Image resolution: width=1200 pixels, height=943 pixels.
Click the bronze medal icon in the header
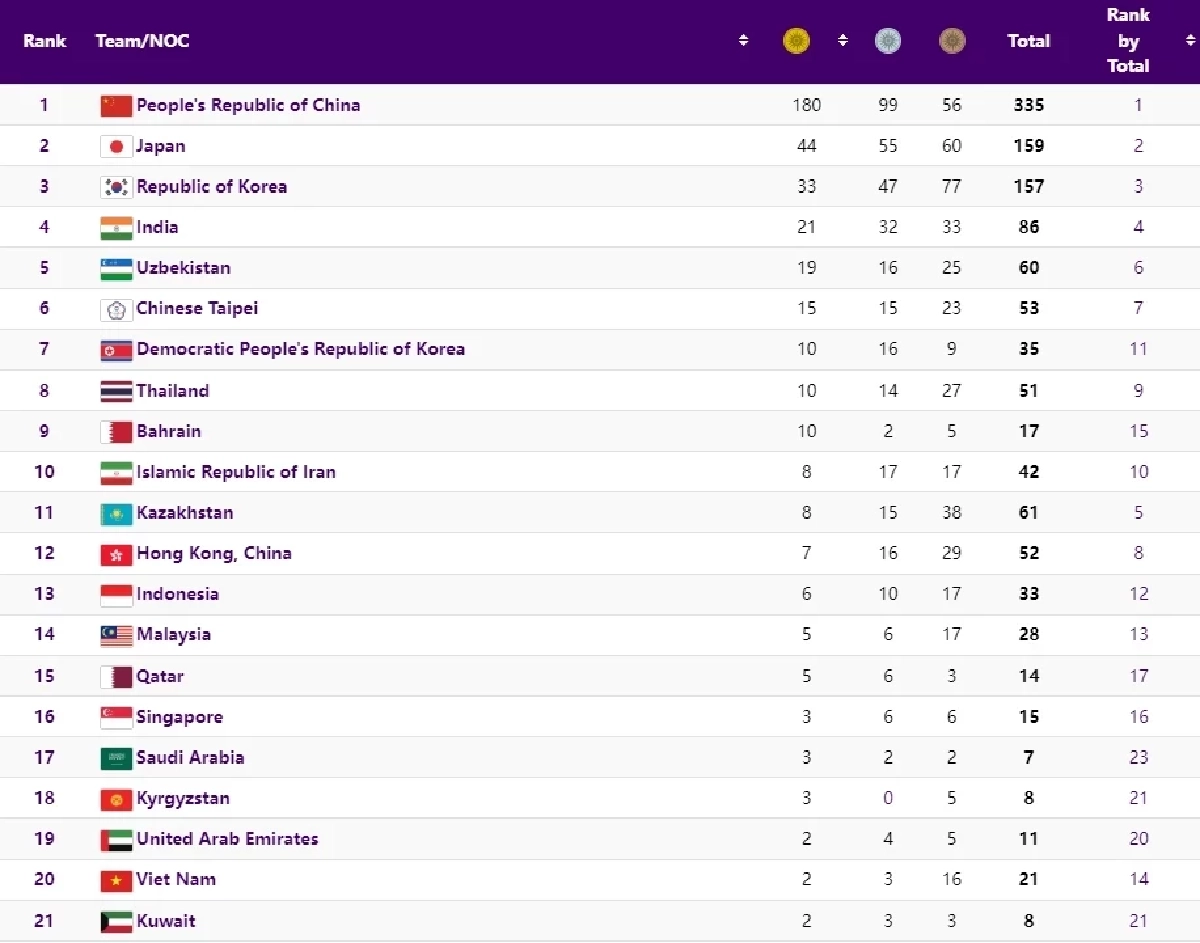click(951, 41)
